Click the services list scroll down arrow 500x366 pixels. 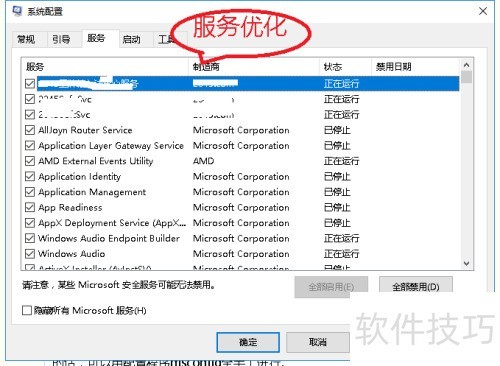pyautogui.click(x=466, y=263)
